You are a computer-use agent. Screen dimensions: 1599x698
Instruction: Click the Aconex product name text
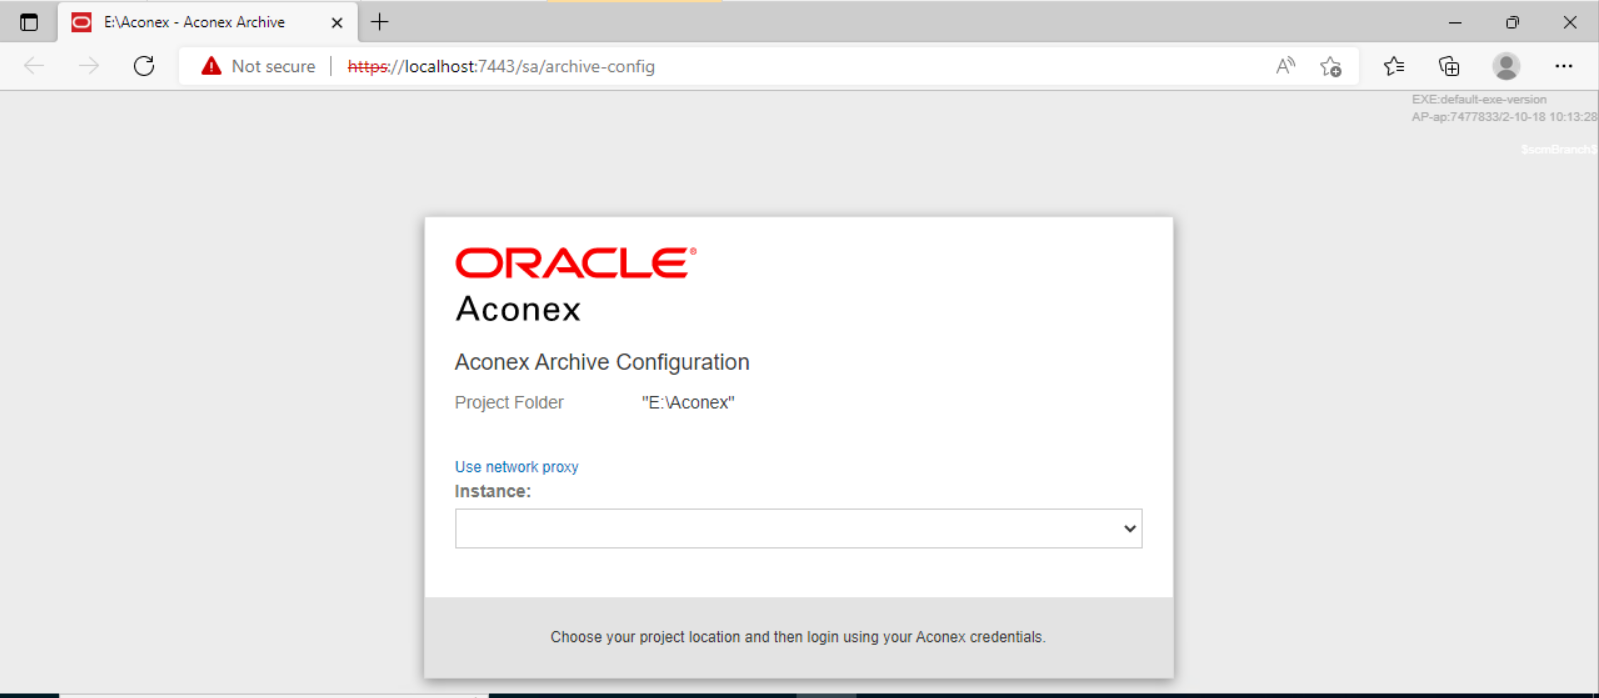click(x=518, y=309)
